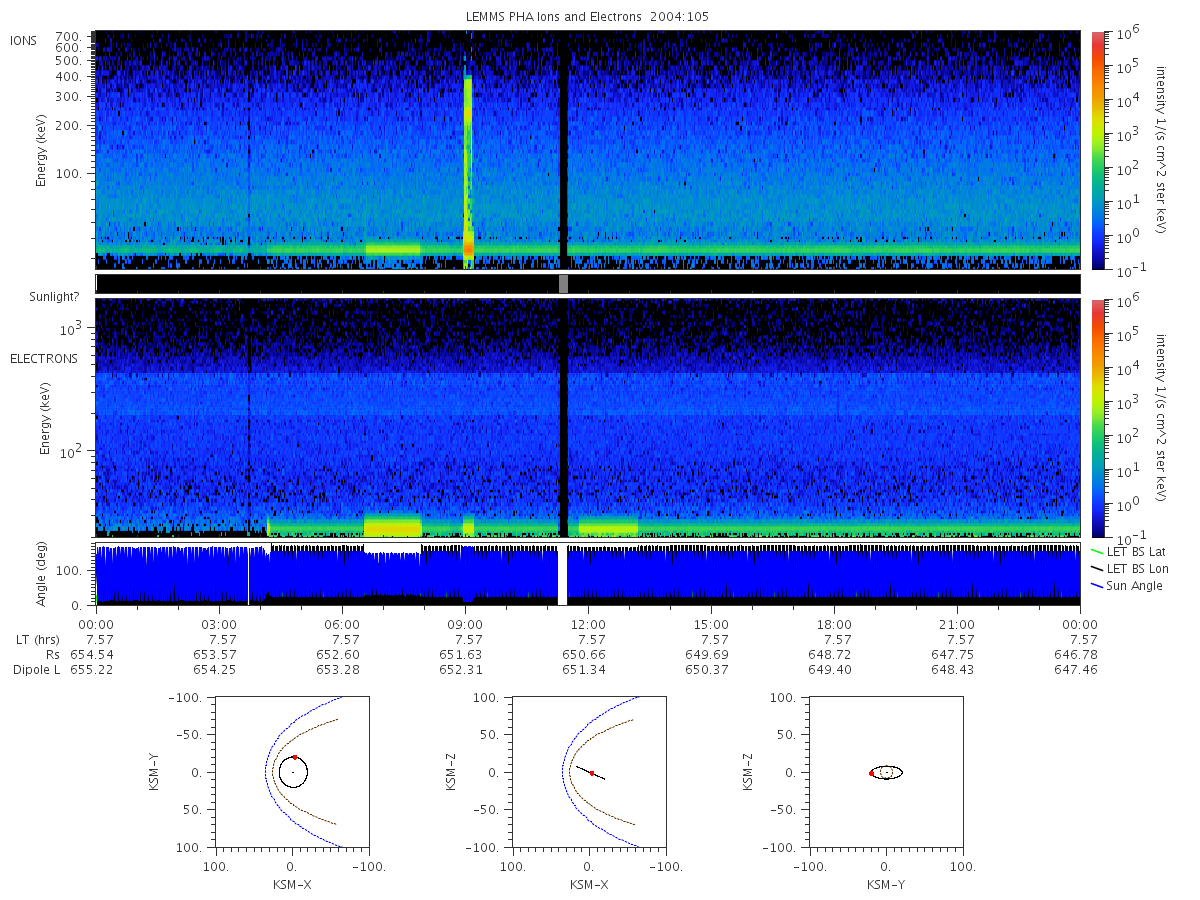Click the gray marker in the Sunlight bar

click(x=564, y=284)
